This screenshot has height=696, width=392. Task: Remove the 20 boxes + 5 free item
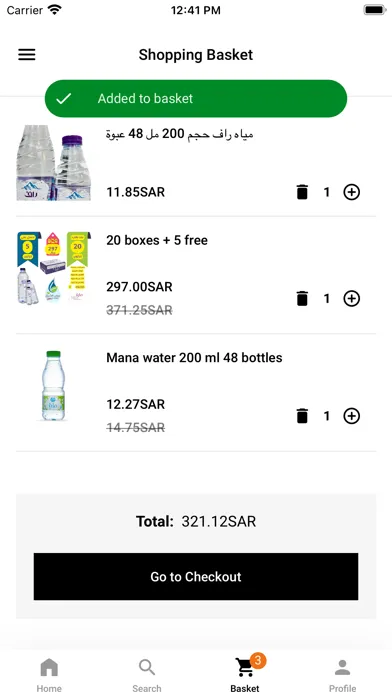click(302, 298)
